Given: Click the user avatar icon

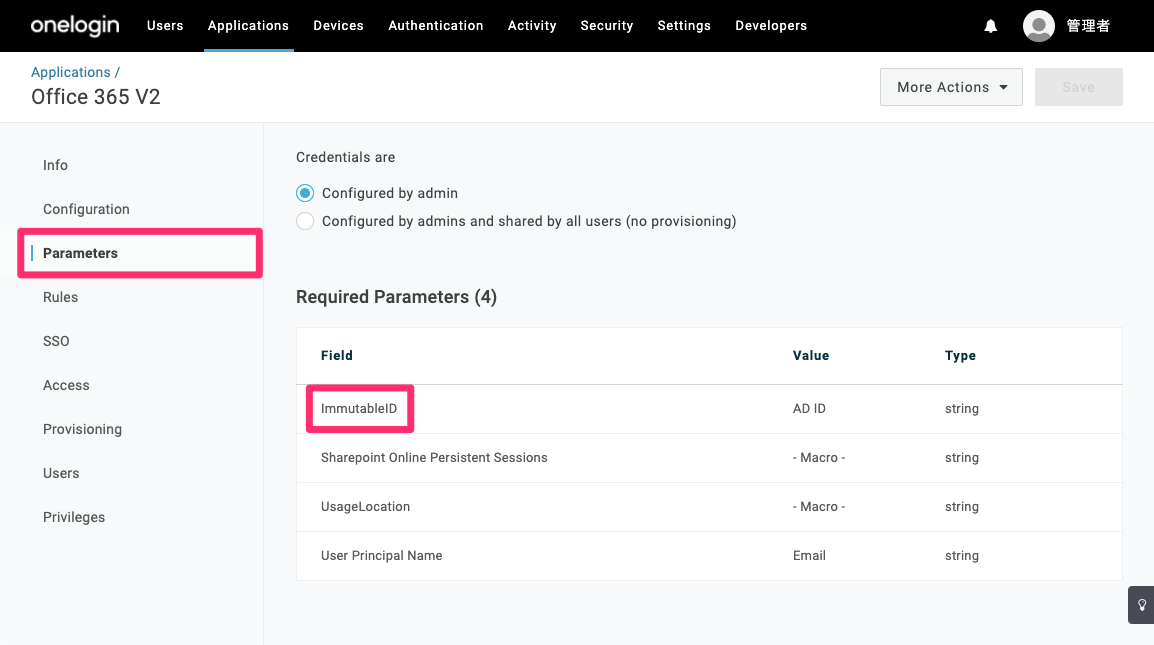Looking at the screenshot, I should tap(1038, 26).
